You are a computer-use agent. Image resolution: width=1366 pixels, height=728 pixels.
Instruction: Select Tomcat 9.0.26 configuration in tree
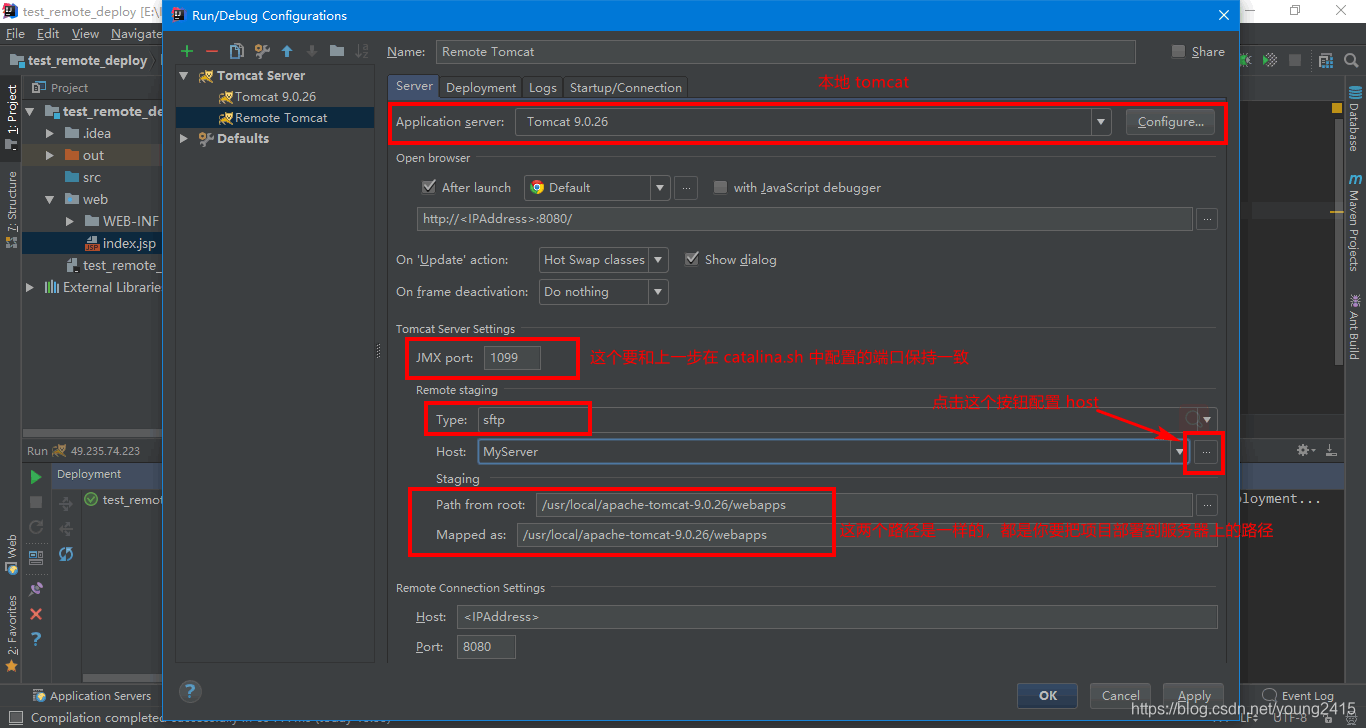tap(267, 97)
